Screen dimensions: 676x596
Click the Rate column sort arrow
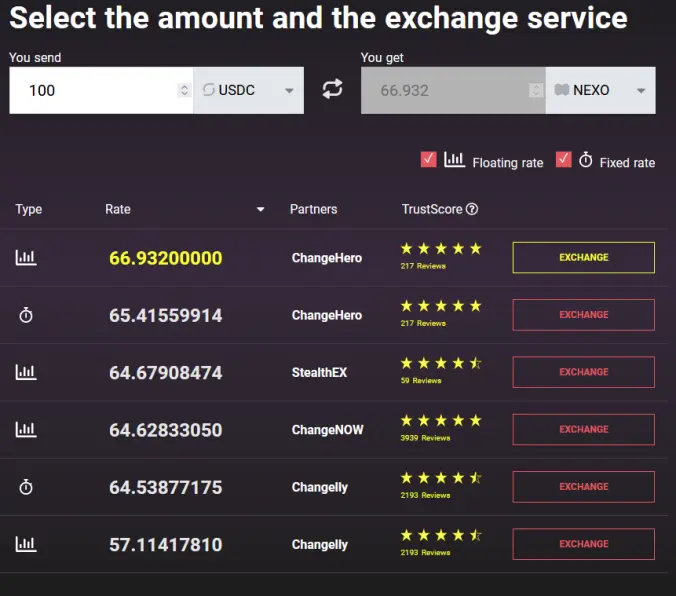(x=260, y=210)
